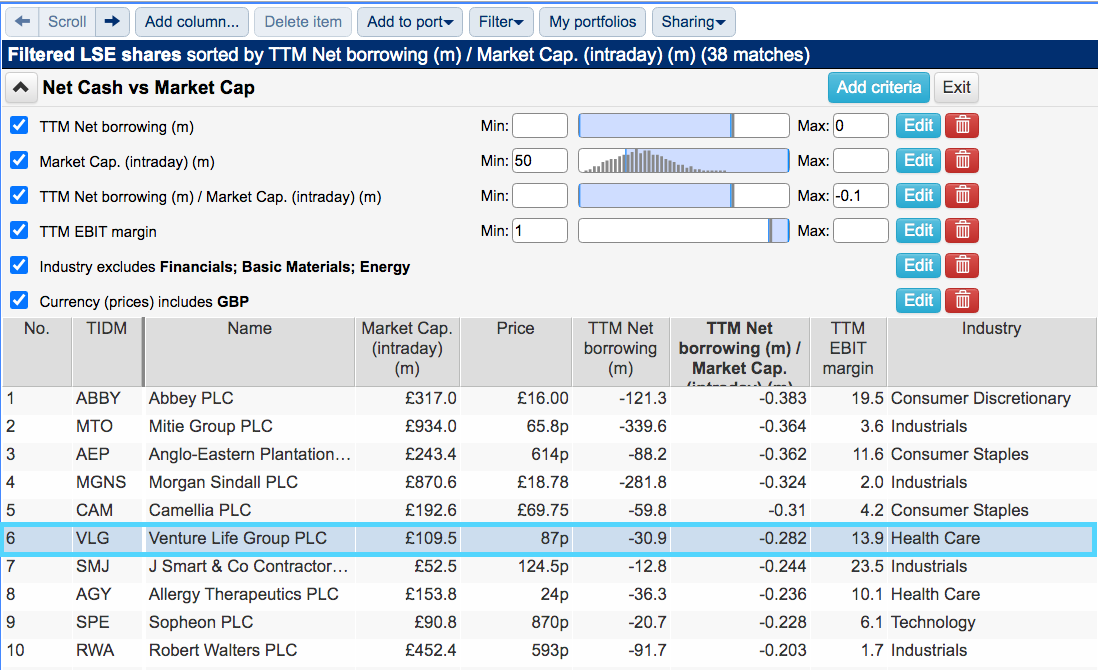Sort by the No. column header

[x=37, y=351]
